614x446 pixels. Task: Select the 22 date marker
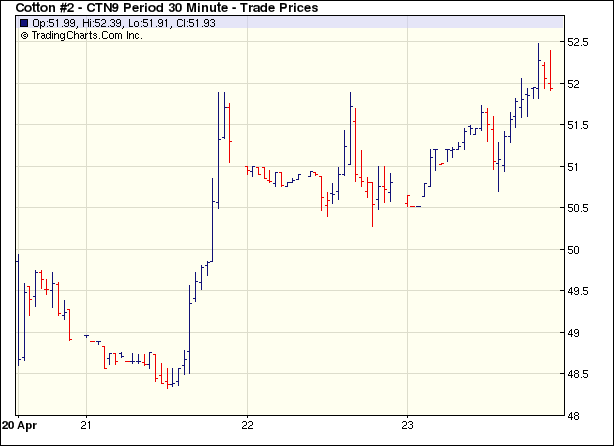(248, 423)
